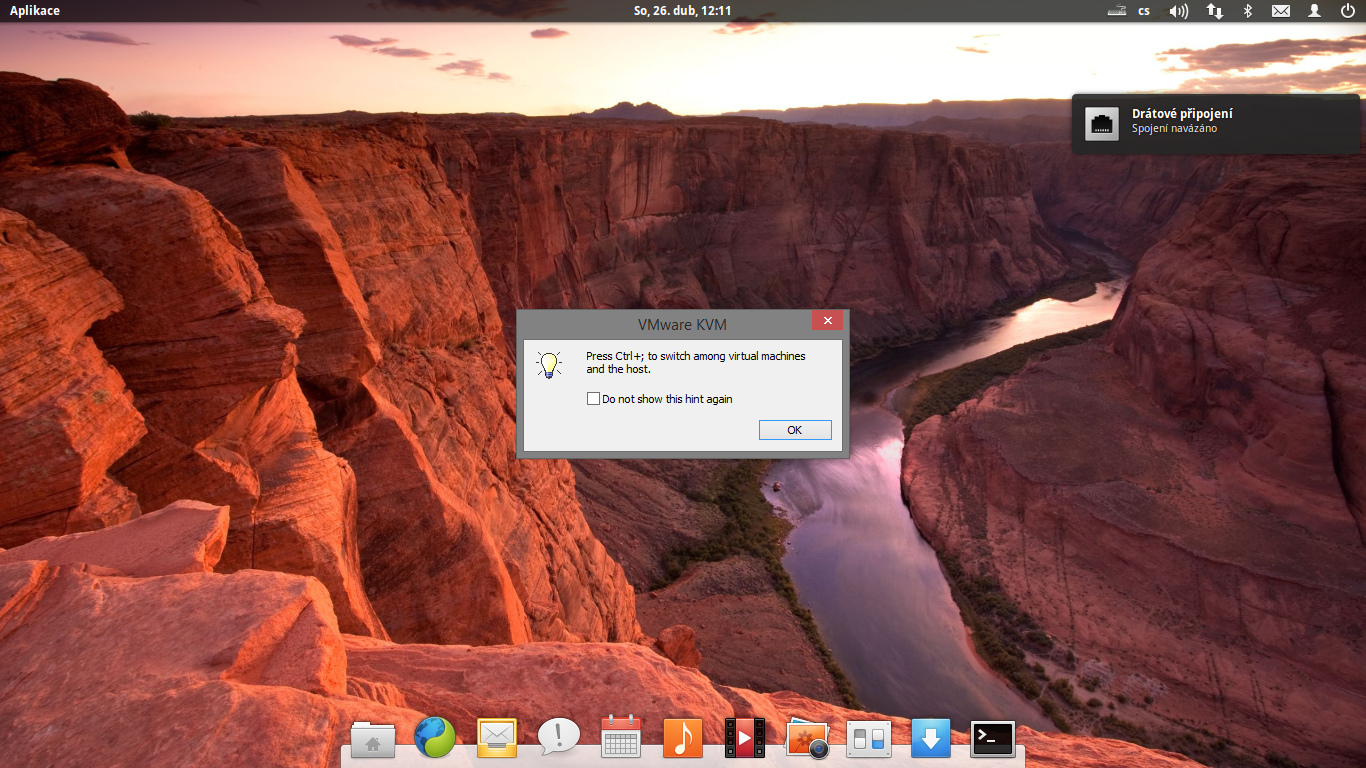This screenshot has width=1366, height=768.
Task: Open the Bluetooth indicator menu
Action: click(x=1247, y=11)
